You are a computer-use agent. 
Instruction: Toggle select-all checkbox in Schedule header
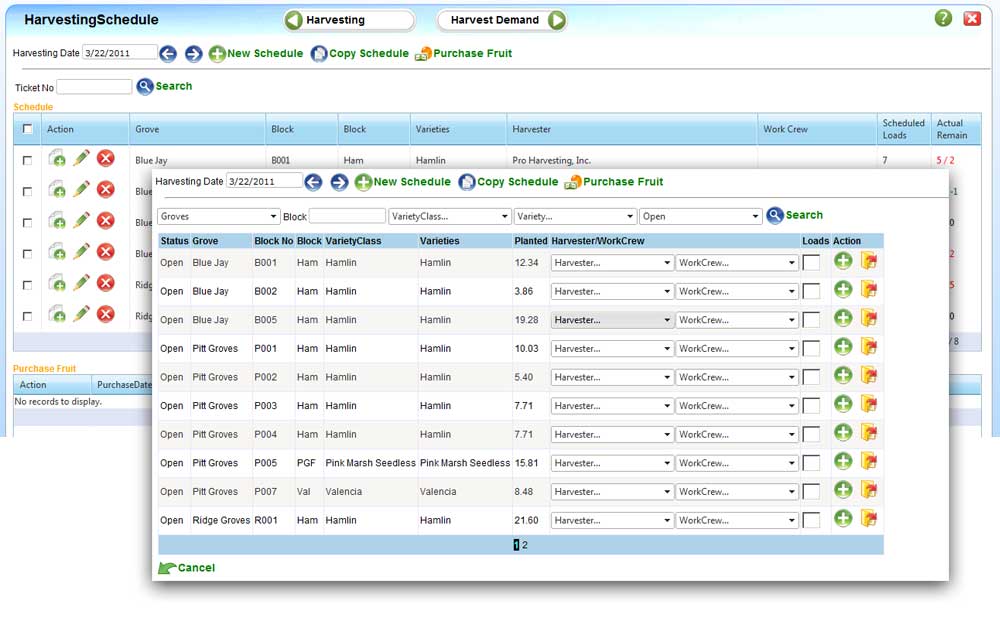[x=27, y=129]
